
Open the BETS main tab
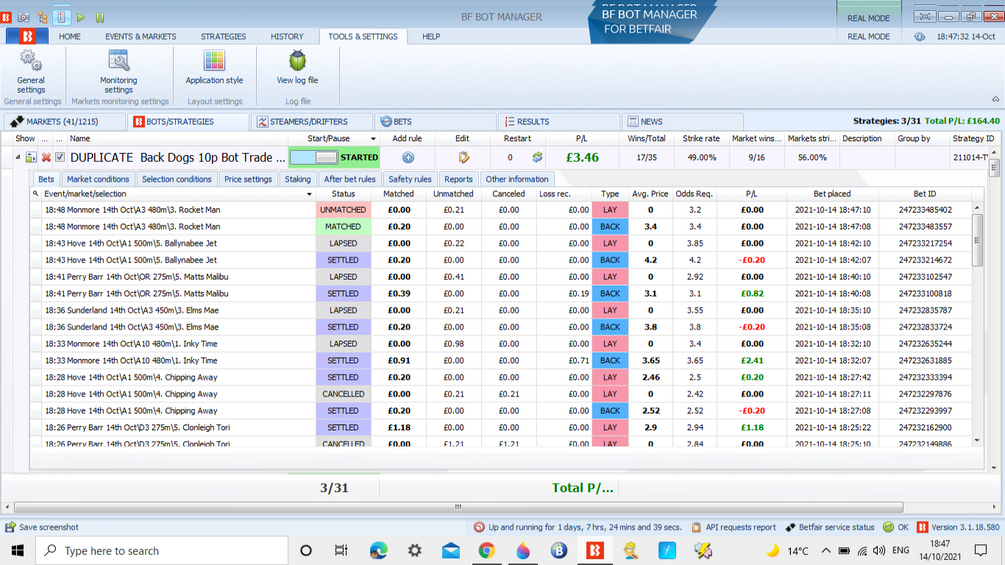435,122
